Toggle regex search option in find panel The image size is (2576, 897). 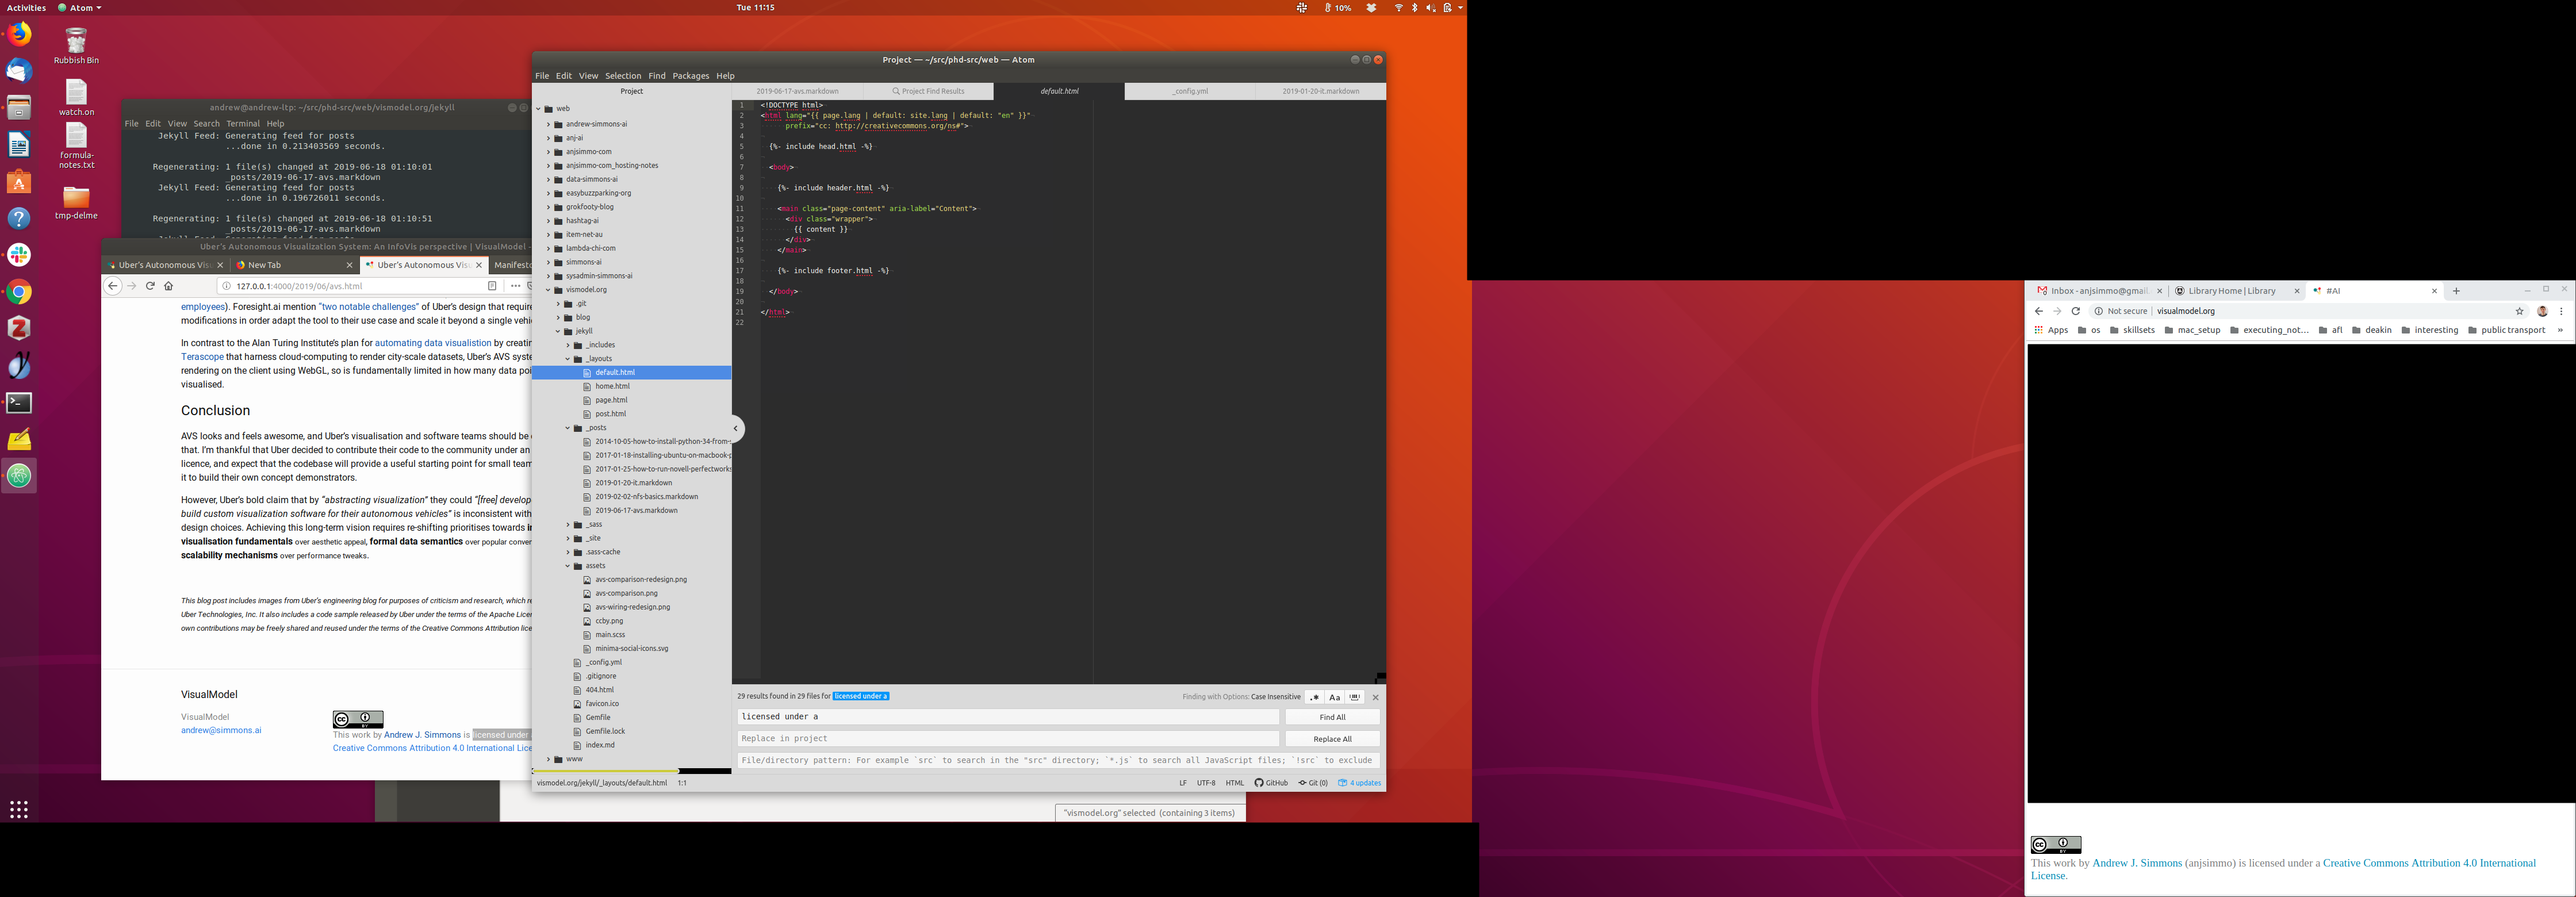(1314, 697)
